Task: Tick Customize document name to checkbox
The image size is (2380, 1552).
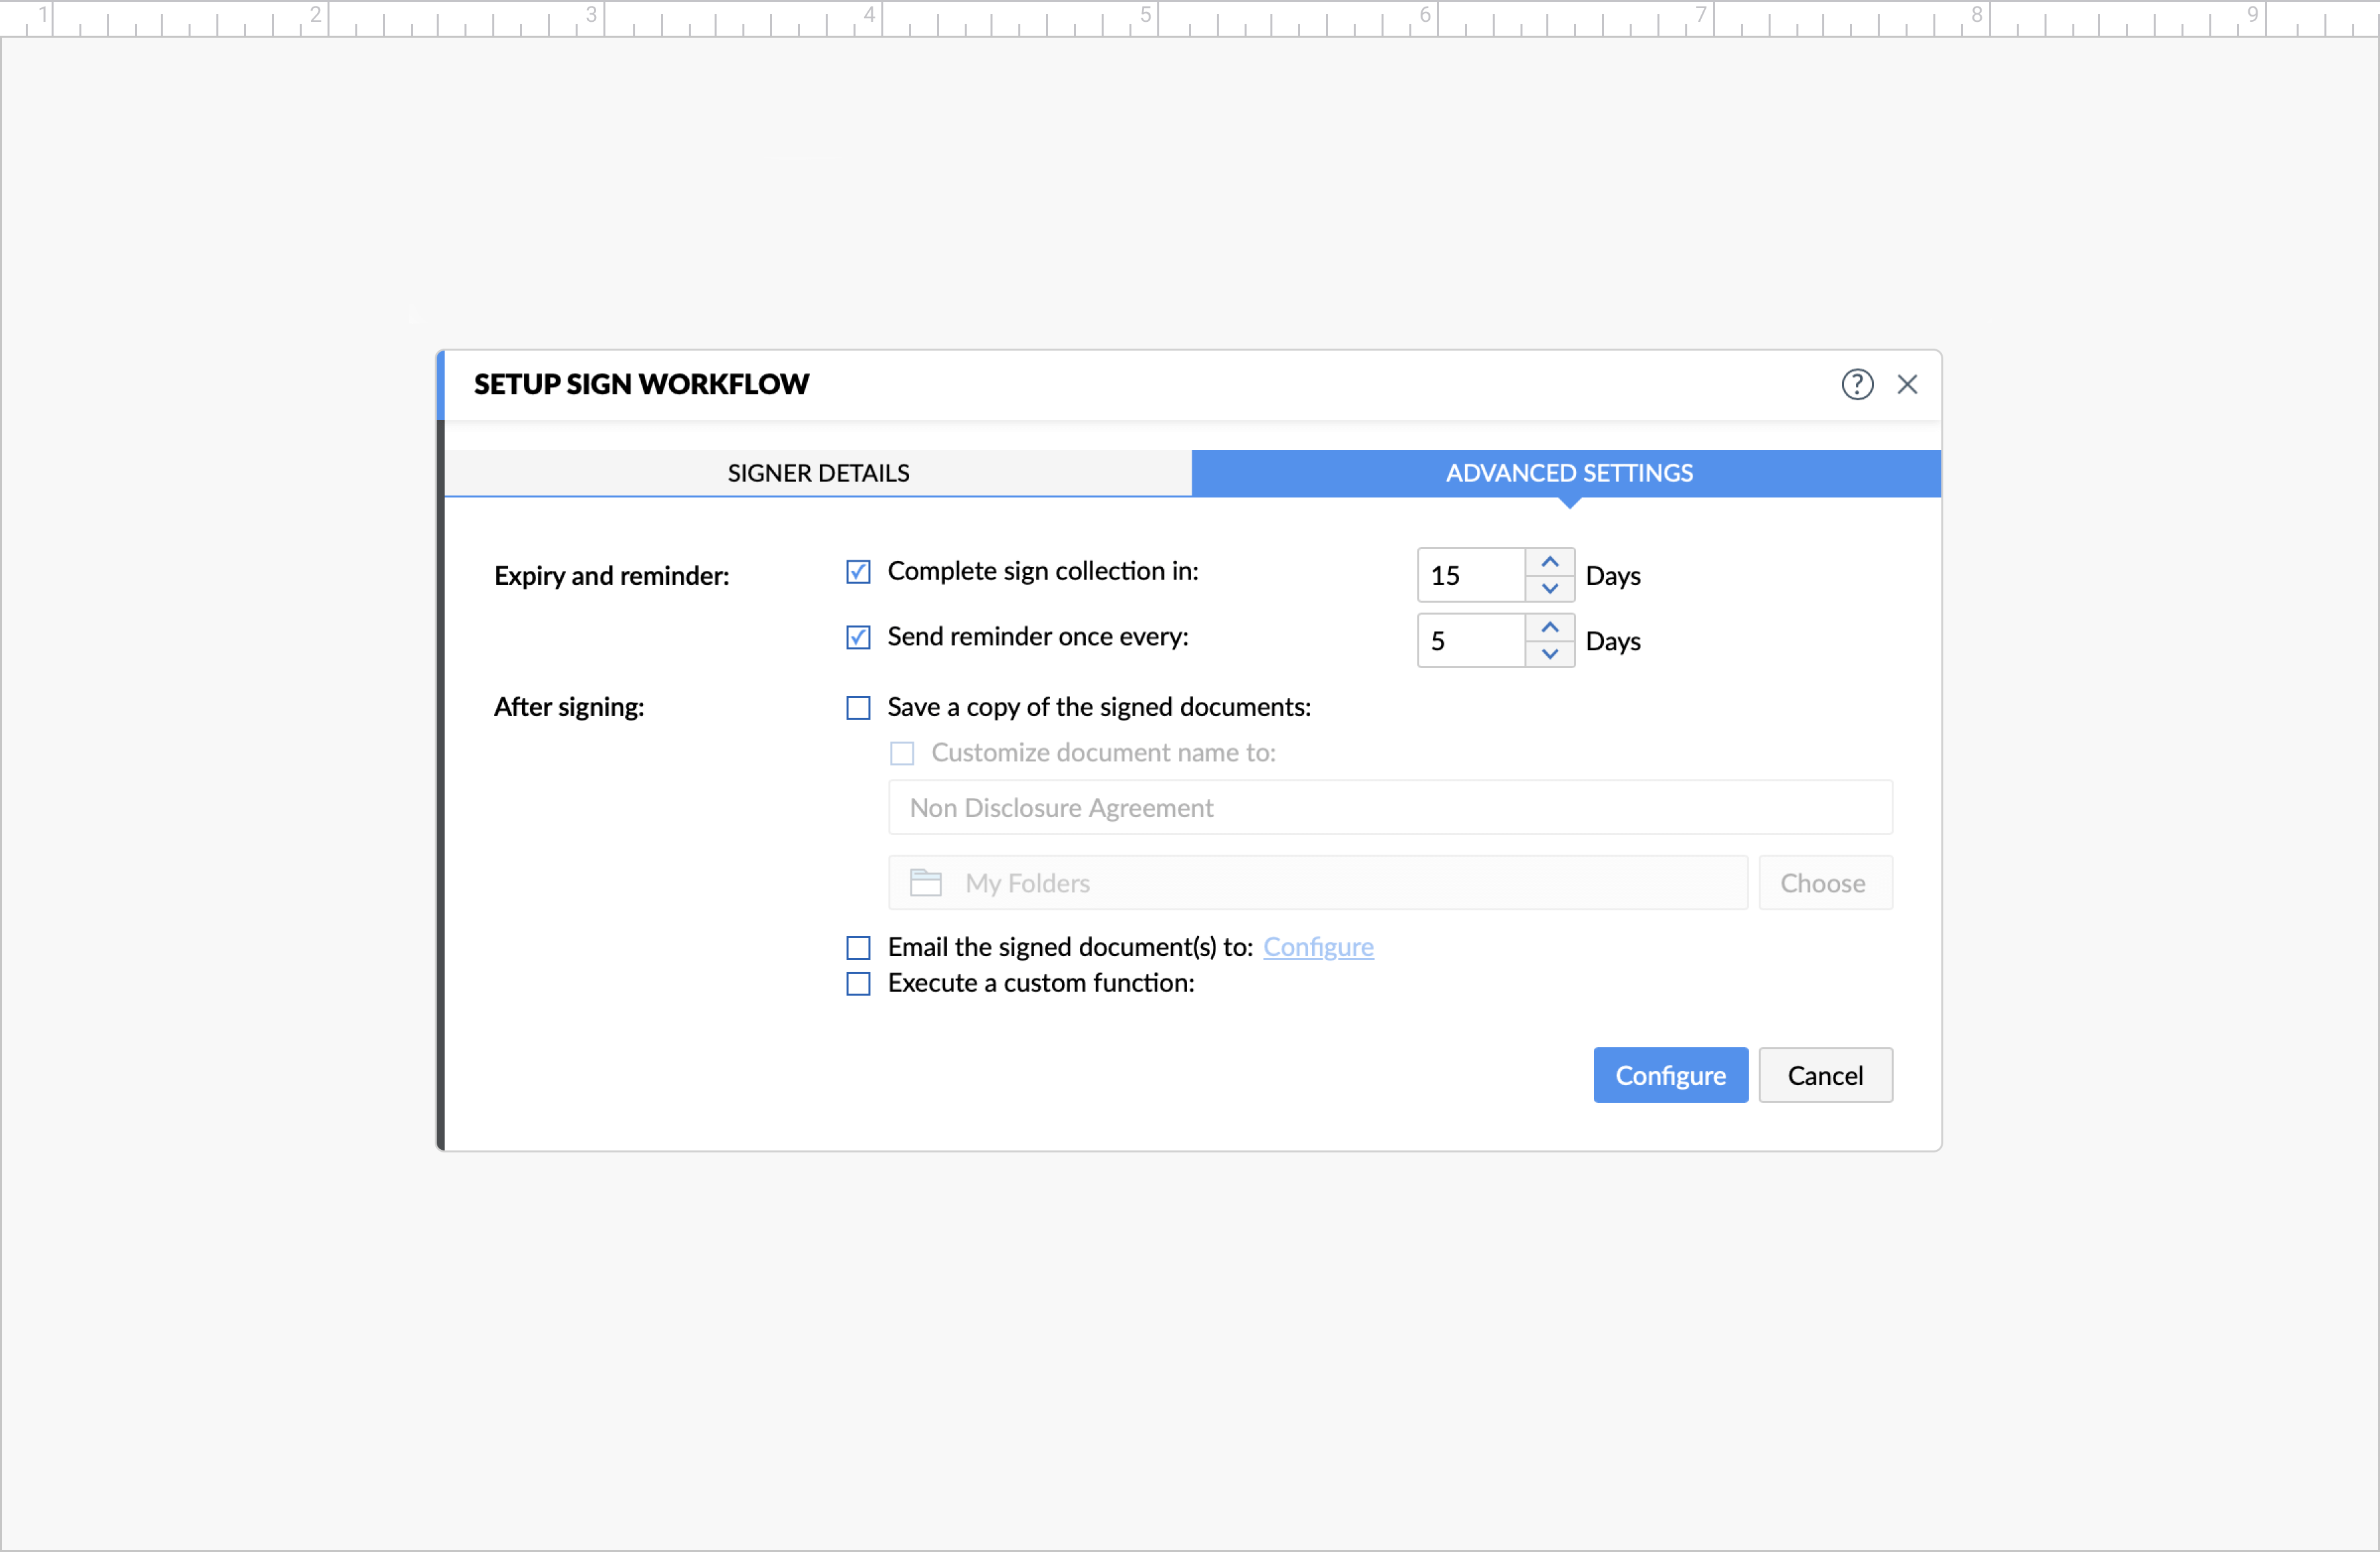Action: click(902, 753)
